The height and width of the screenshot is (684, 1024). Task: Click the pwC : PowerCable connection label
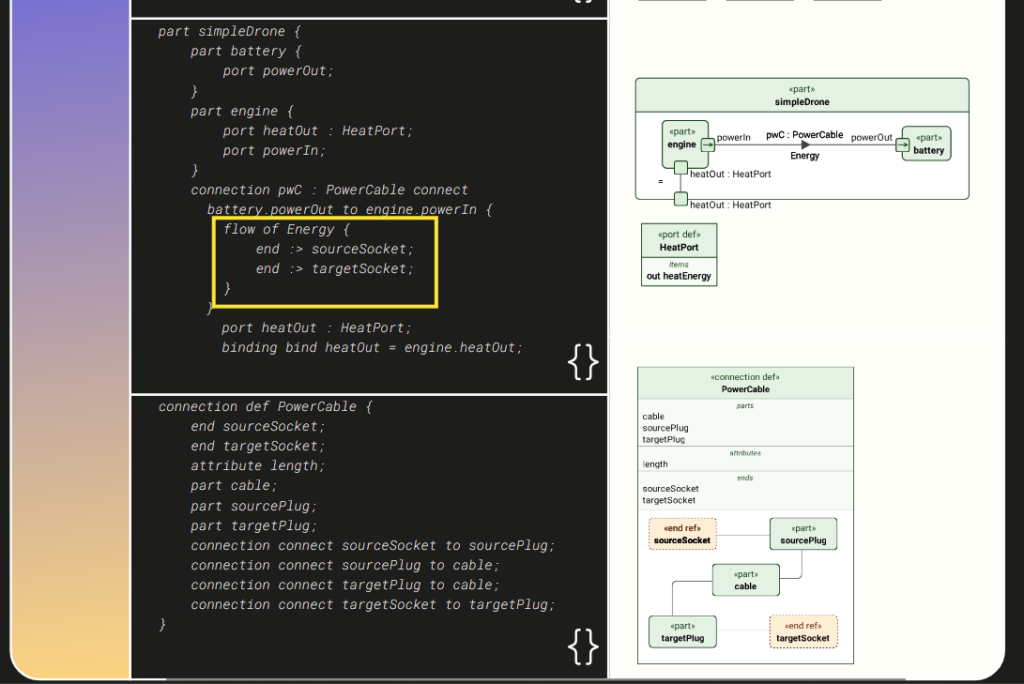[804, 134]
